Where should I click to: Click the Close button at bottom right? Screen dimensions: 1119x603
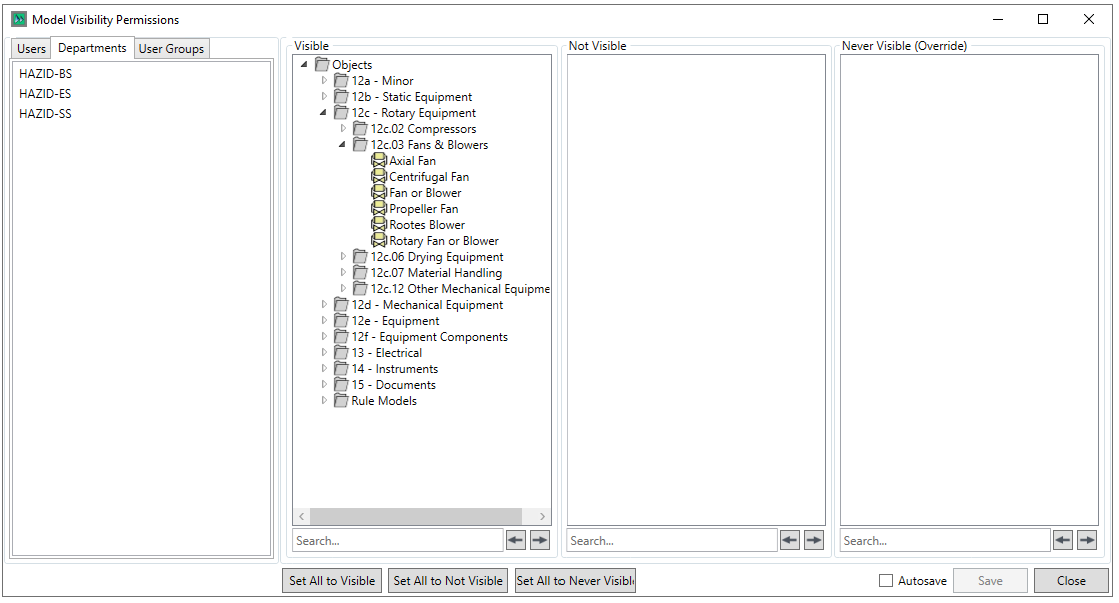point(1071,581)
